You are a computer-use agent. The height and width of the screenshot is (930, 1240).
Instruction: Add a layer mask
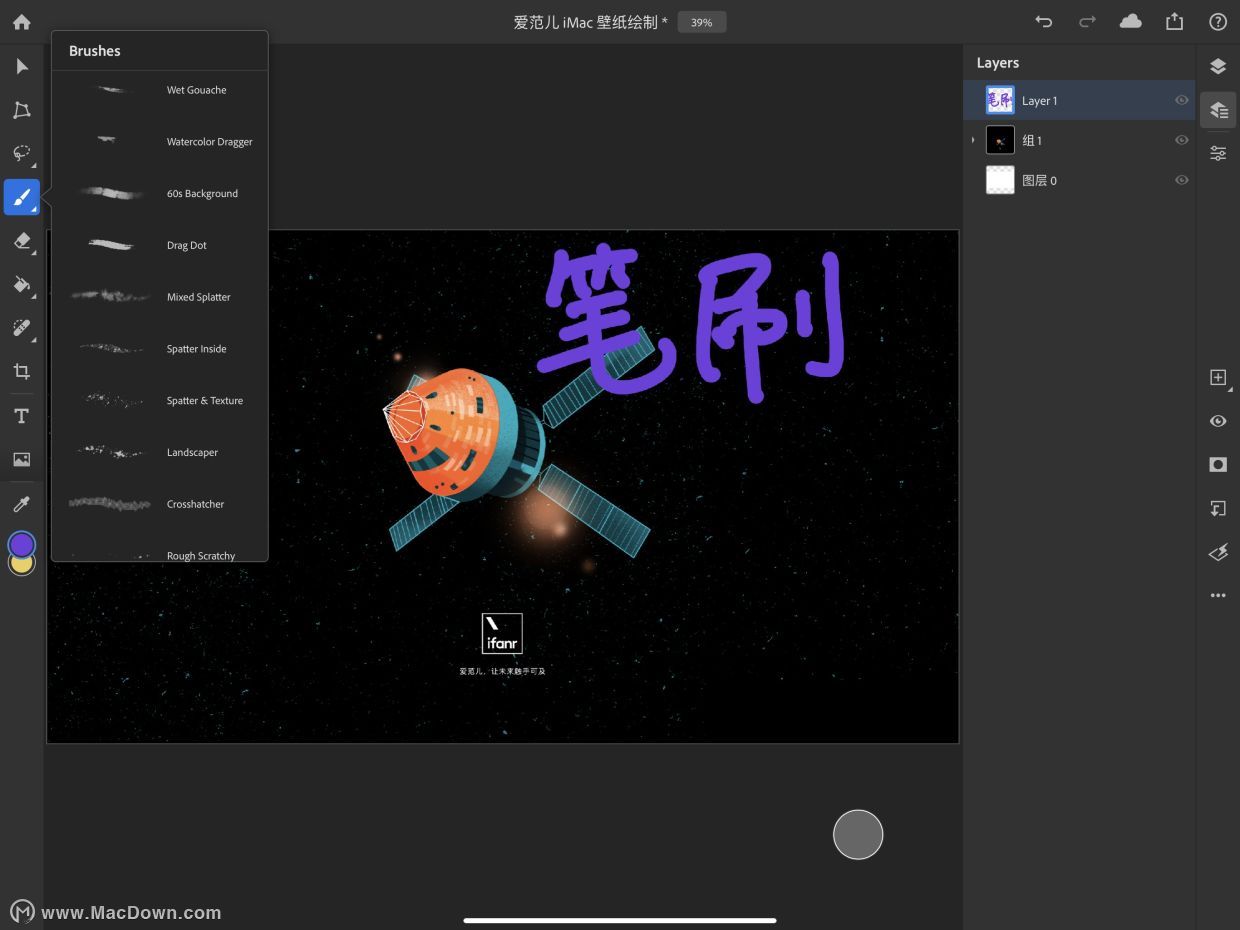(1218, 465)
